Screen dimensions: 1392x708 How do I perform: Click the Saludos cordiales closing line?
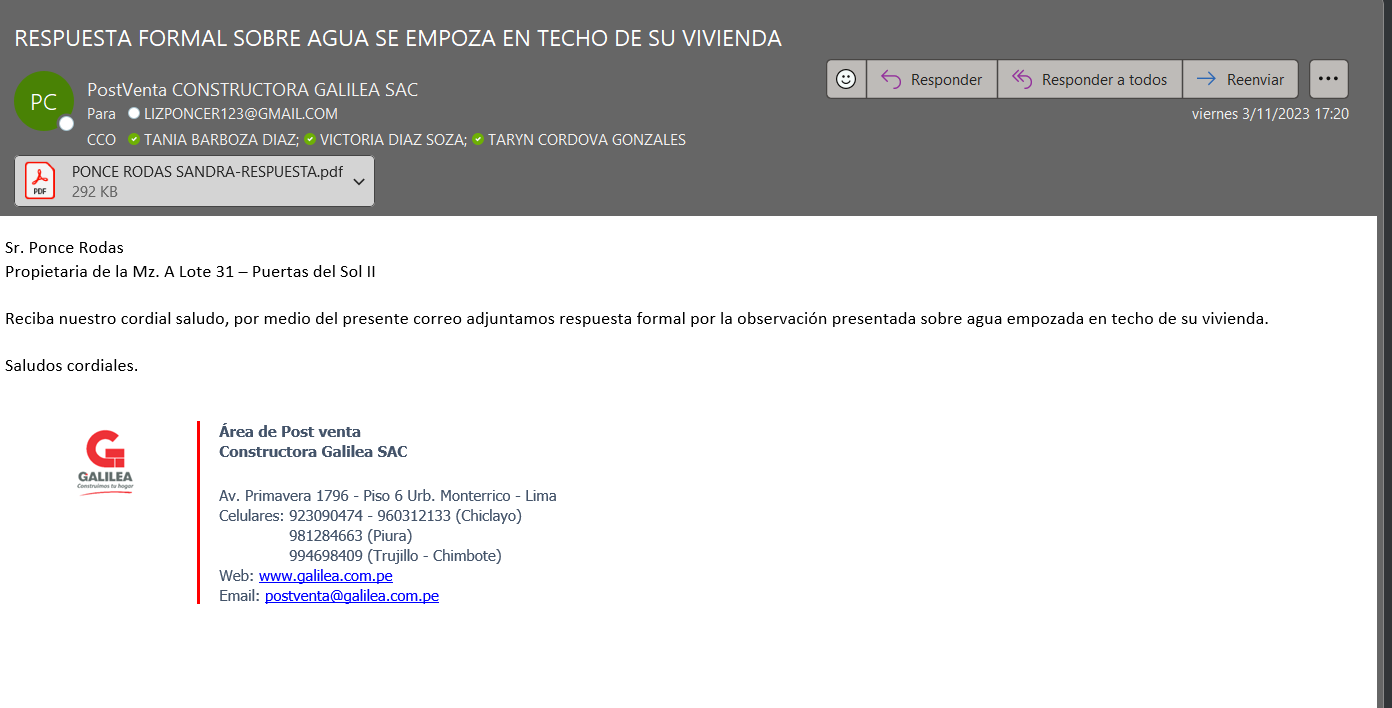tap(71, 365)
